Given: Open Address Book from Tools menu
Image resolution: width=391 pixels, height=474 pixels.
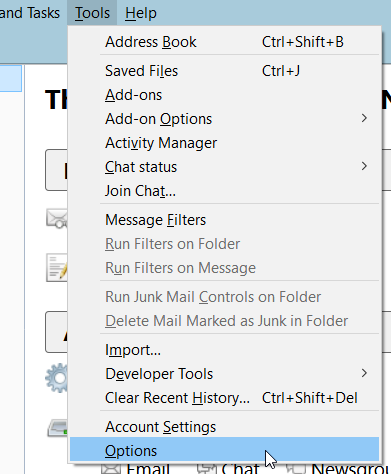Looking at the screenshot, I should click(224, 42).
